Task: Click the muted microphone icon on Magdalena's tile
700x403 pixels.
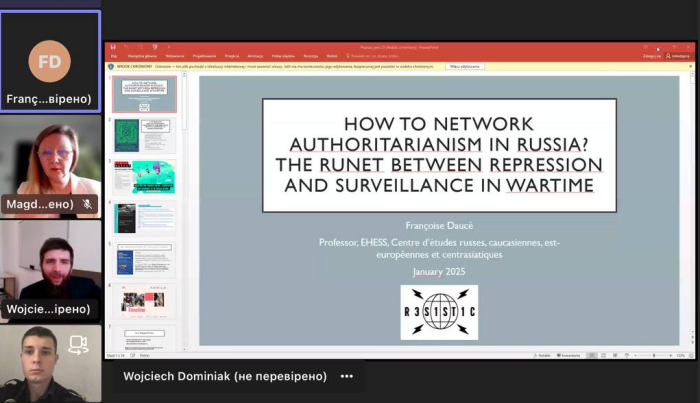Action: pyautogui.click(x=87, y=203)
